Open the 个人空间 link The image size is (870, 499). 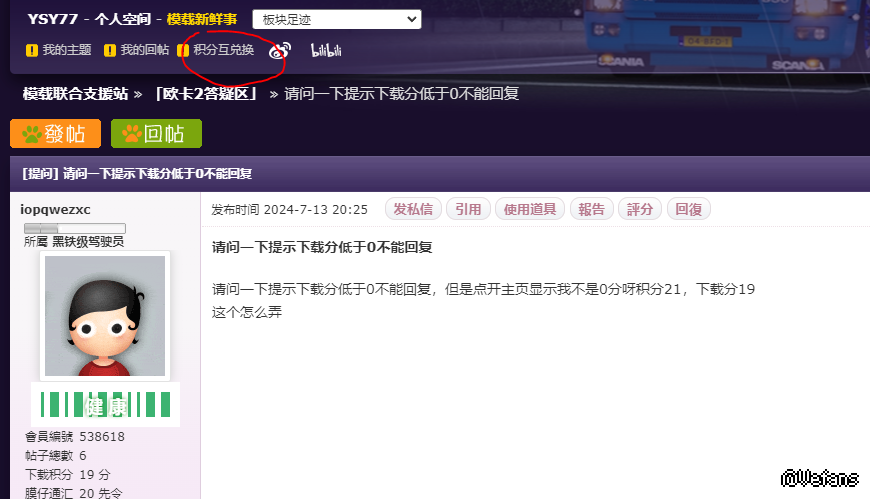(123, 19)
